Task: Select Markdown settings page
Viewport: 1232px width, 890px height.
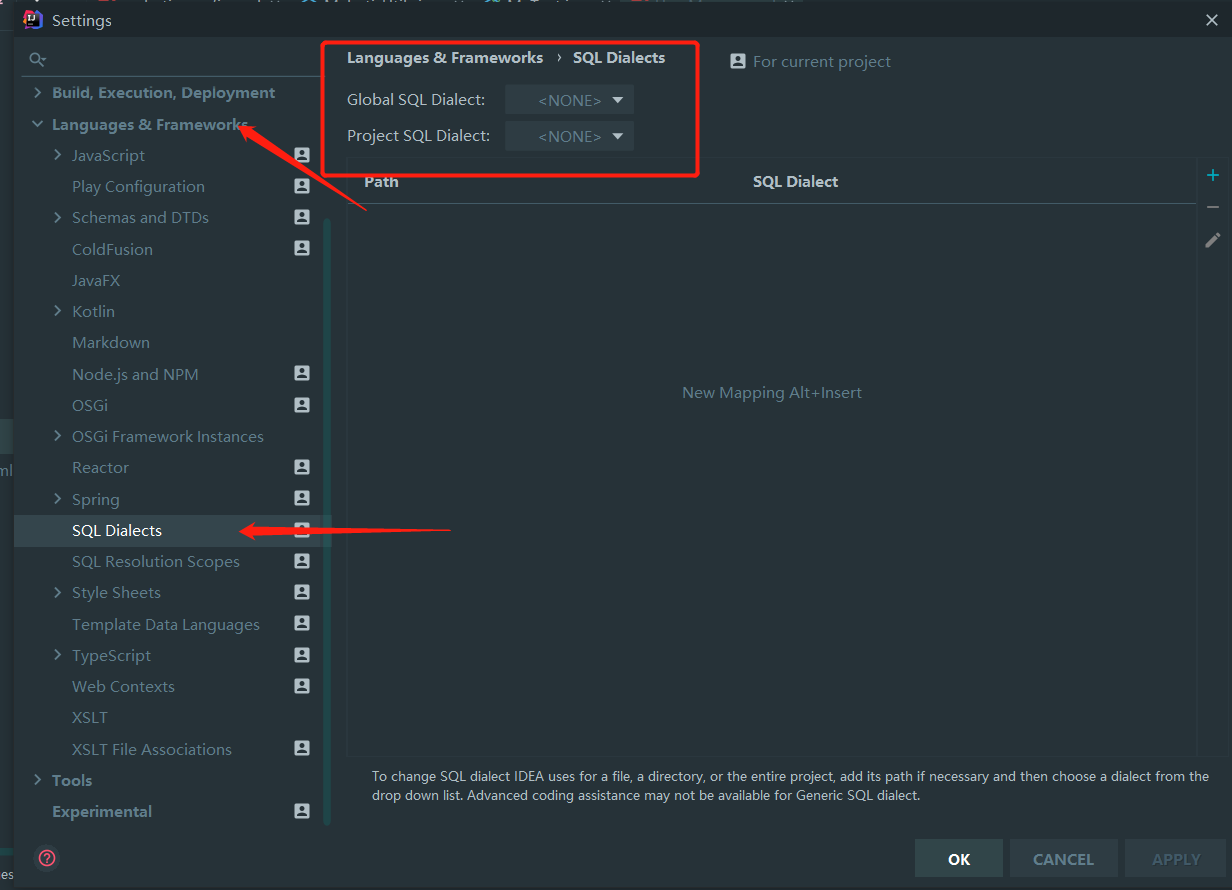Action: coord(111,342)
